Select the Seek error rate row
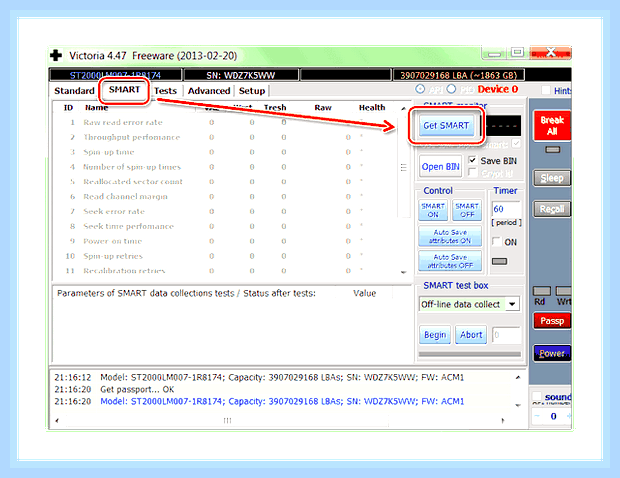This screenshot has height=478, width=620. pyautogui.click(x=225, y=212)
